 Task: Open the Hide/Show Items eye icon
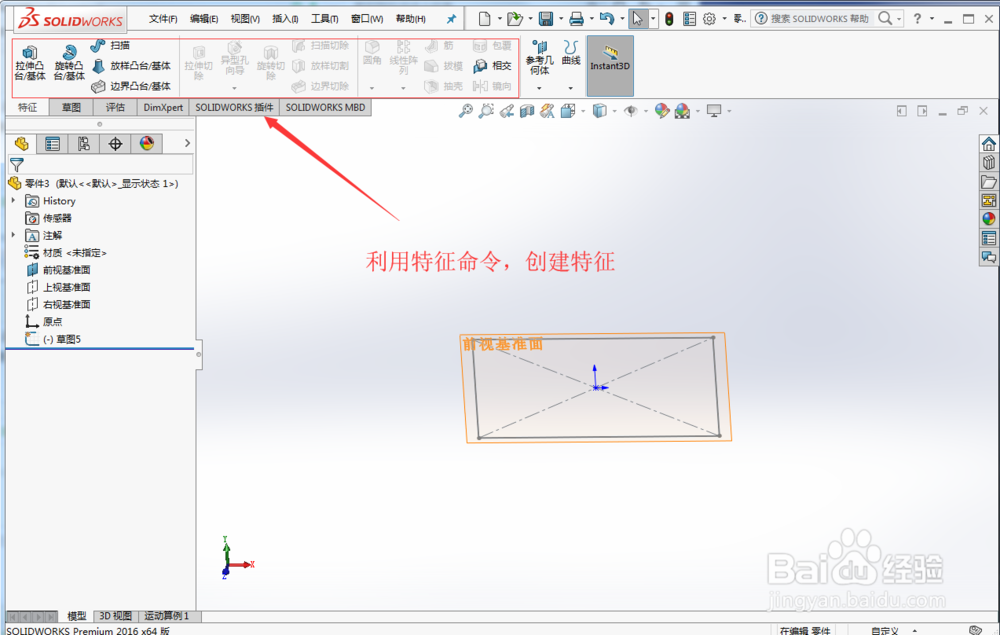(631, 111)
